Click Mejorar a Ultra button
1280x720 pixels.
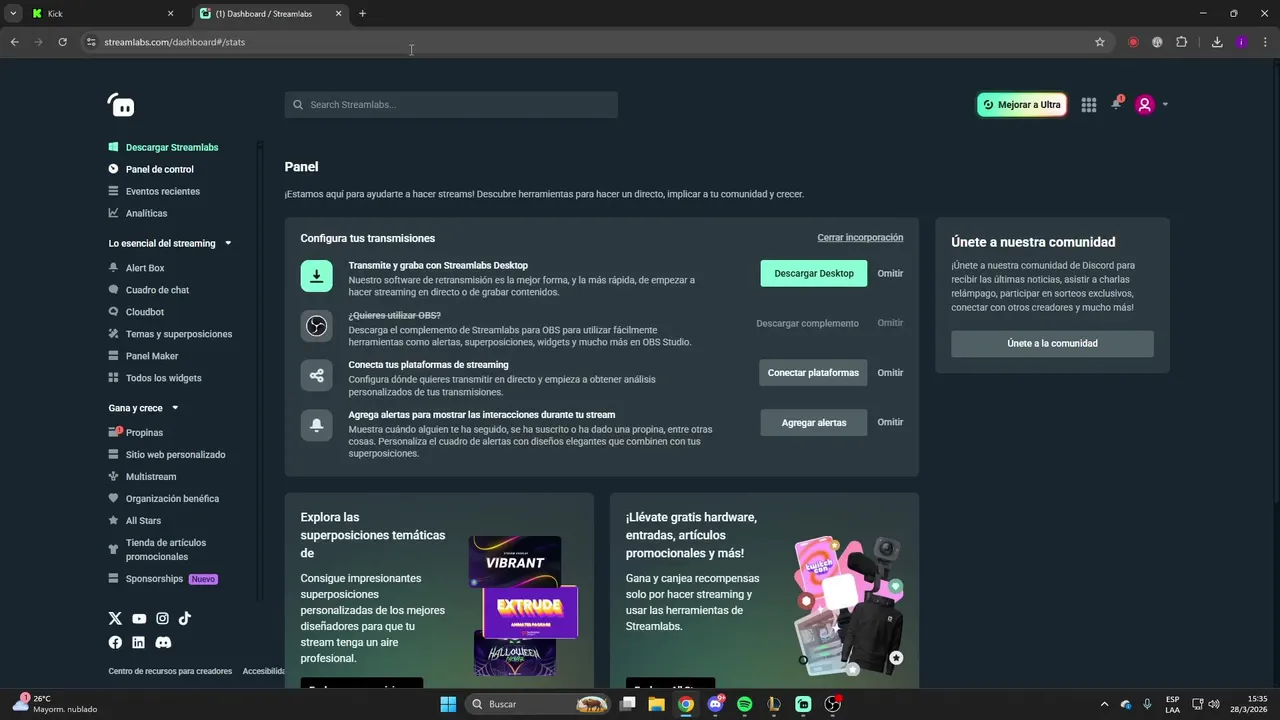(1022, 105)
